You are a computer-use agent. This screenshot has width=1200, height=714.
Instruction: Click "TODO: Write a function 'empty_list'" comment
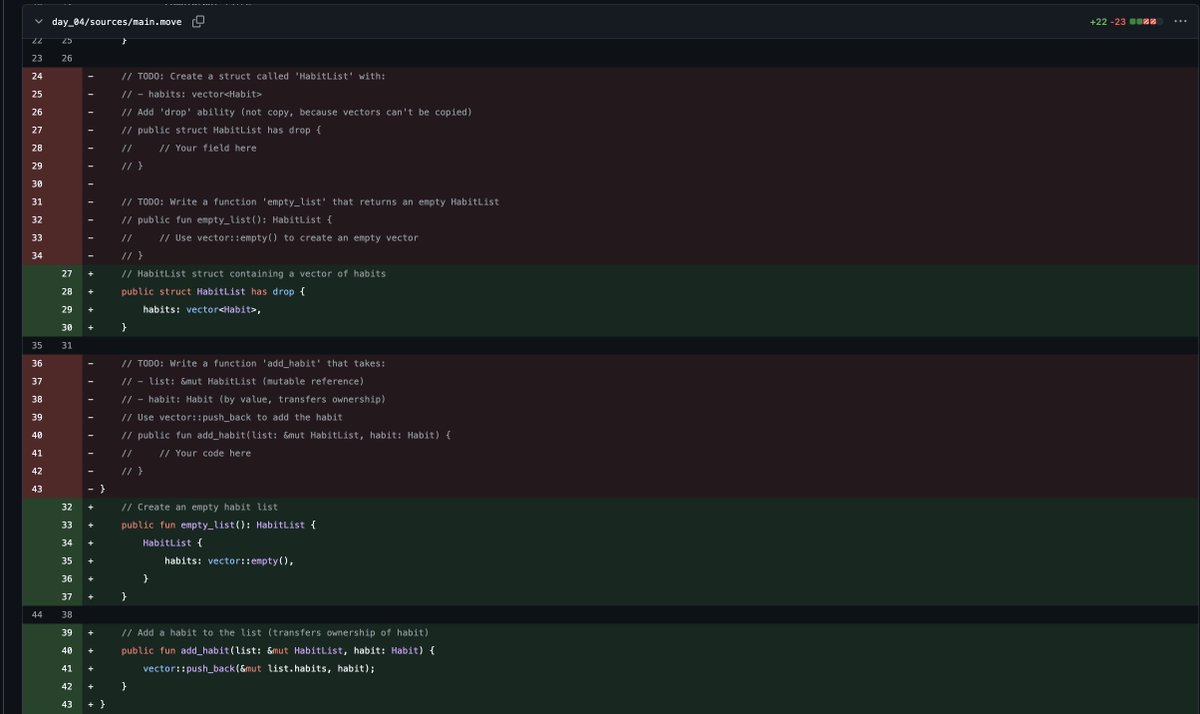coord(310,202)
